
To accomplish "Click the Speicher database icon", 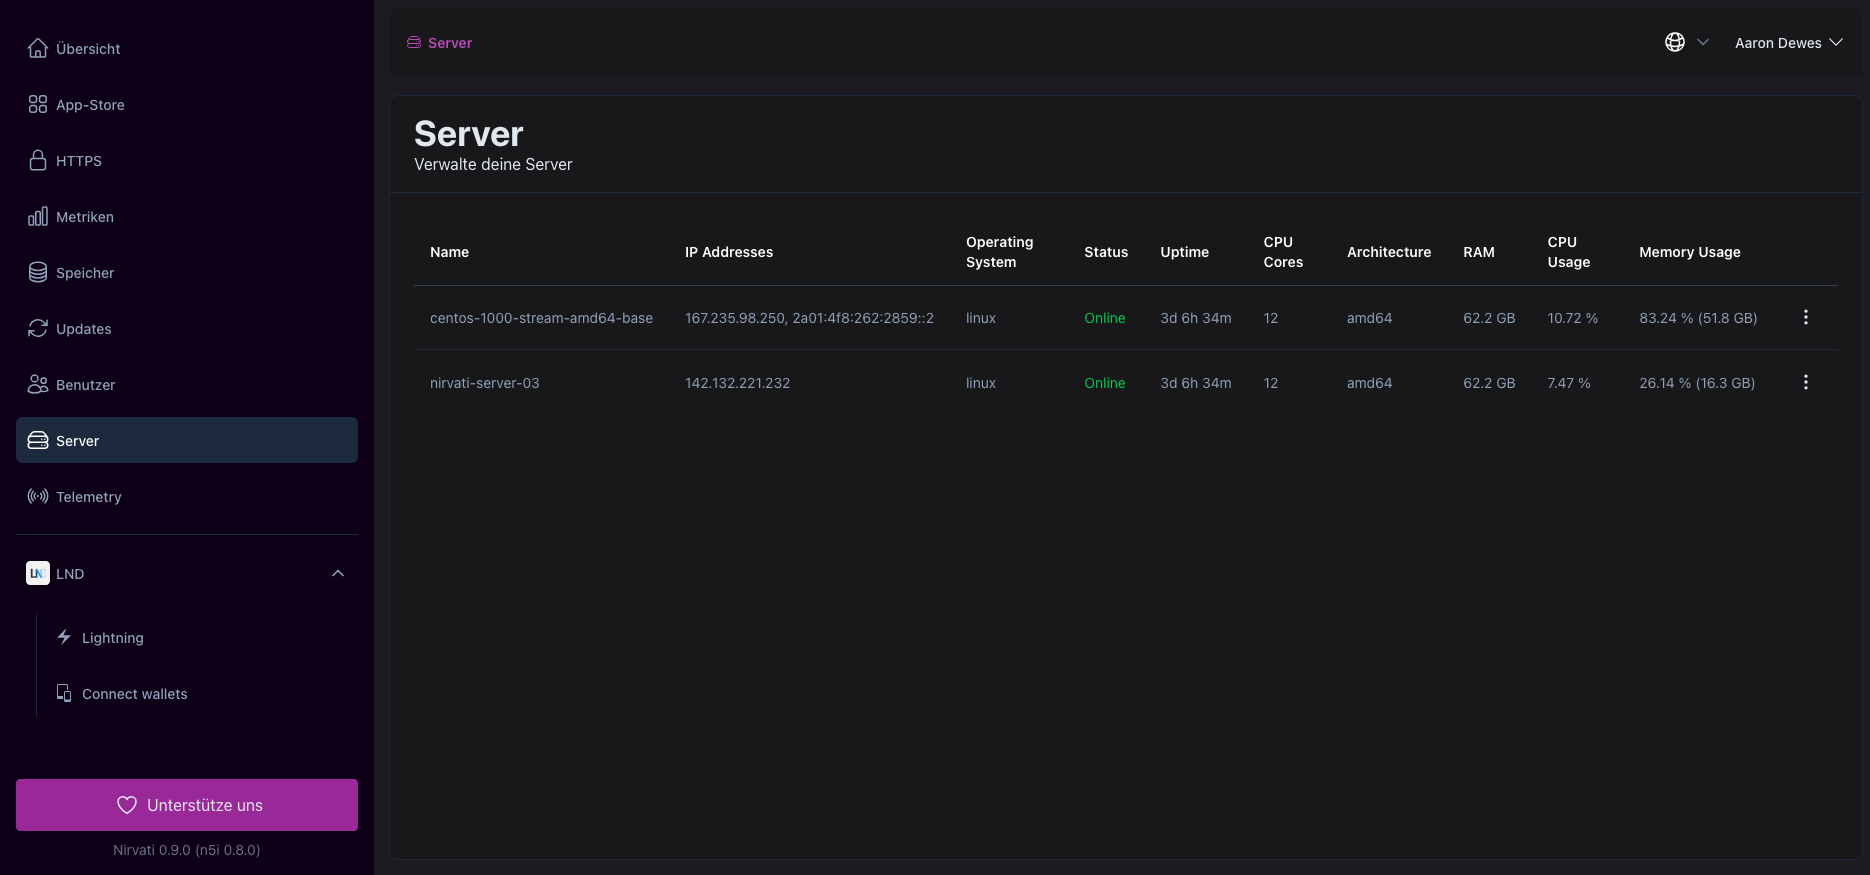I will click(x=38, y=272).
